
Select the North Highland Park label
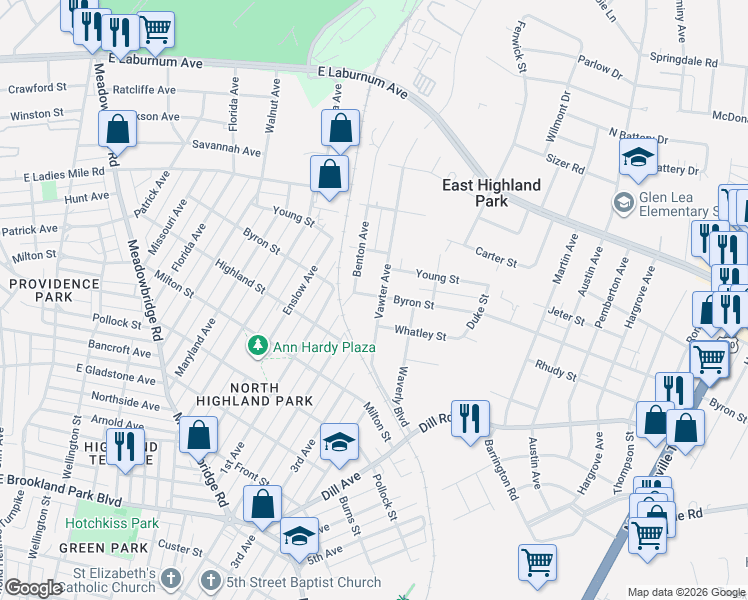coord(255,394)
